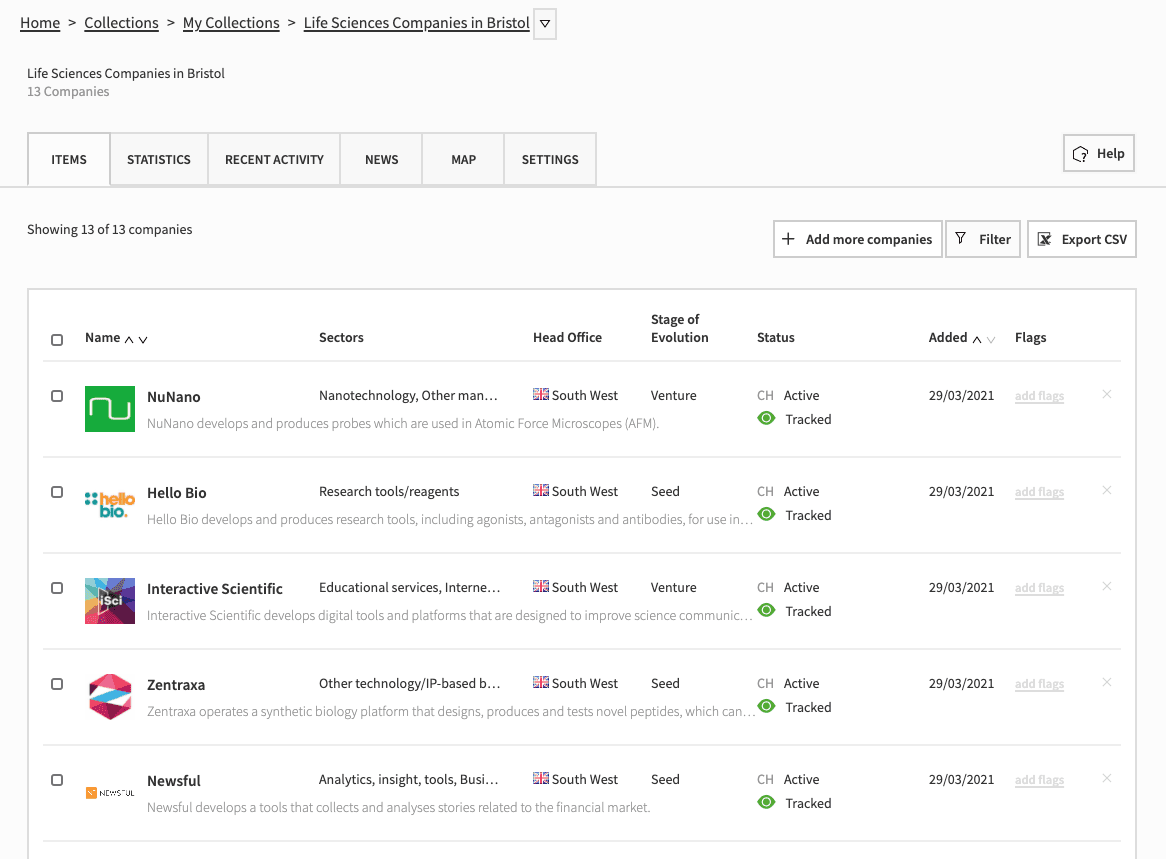Click UK flag in Interactive Scientific row

(541, 586)
